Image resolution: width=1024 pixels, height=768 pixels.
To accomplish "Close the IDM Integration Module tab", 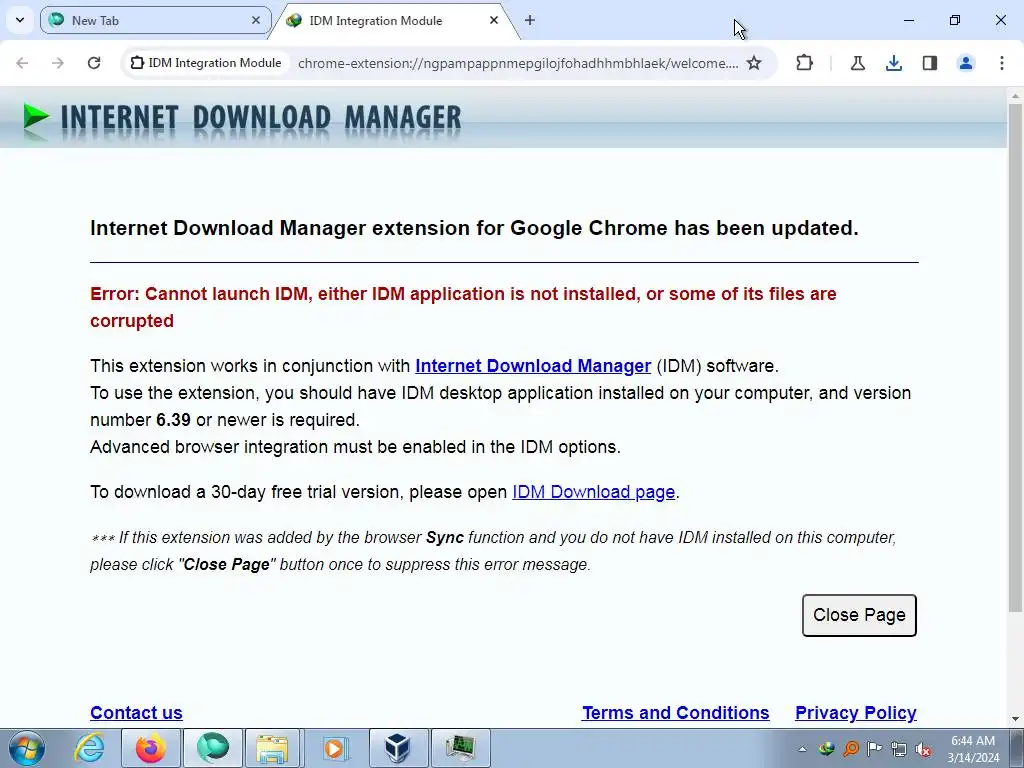I will pyautogui.click(x=494, y=20).
